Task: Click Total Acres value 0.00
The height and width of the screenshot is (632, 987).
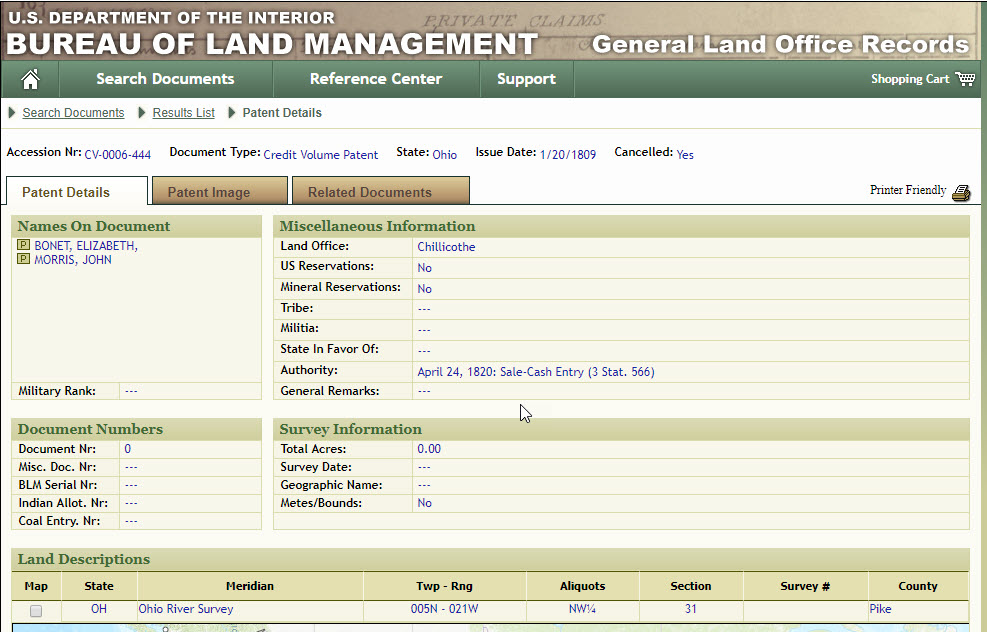Action: [429, 449]
